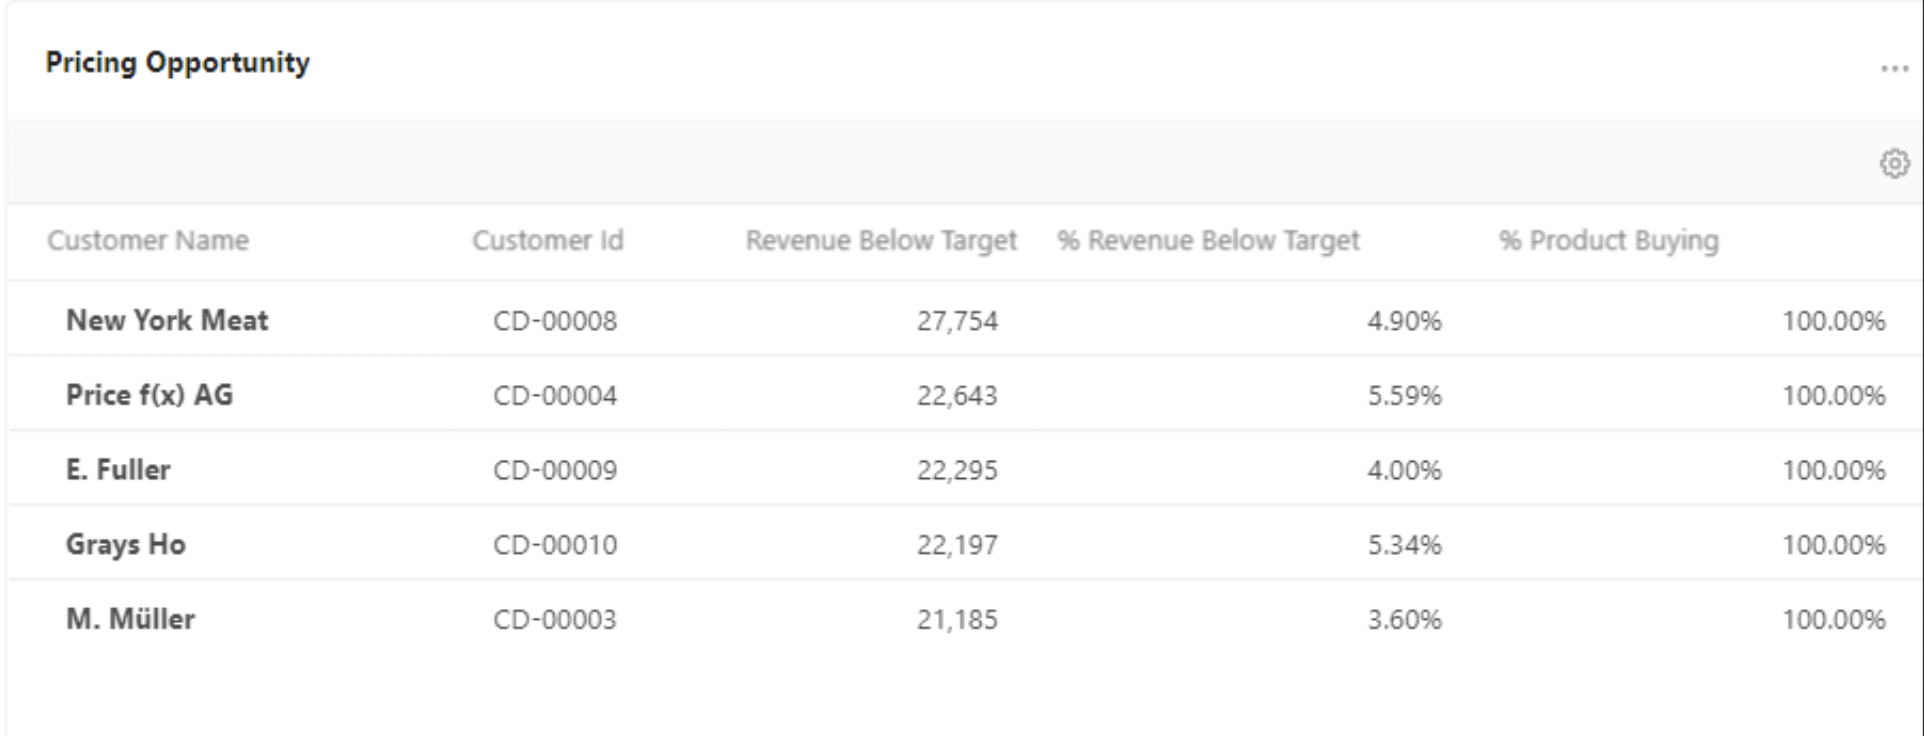Click the 5.59% revenue below target cell
This screenshot has width=1924, height=736.
click(1404, 396)
